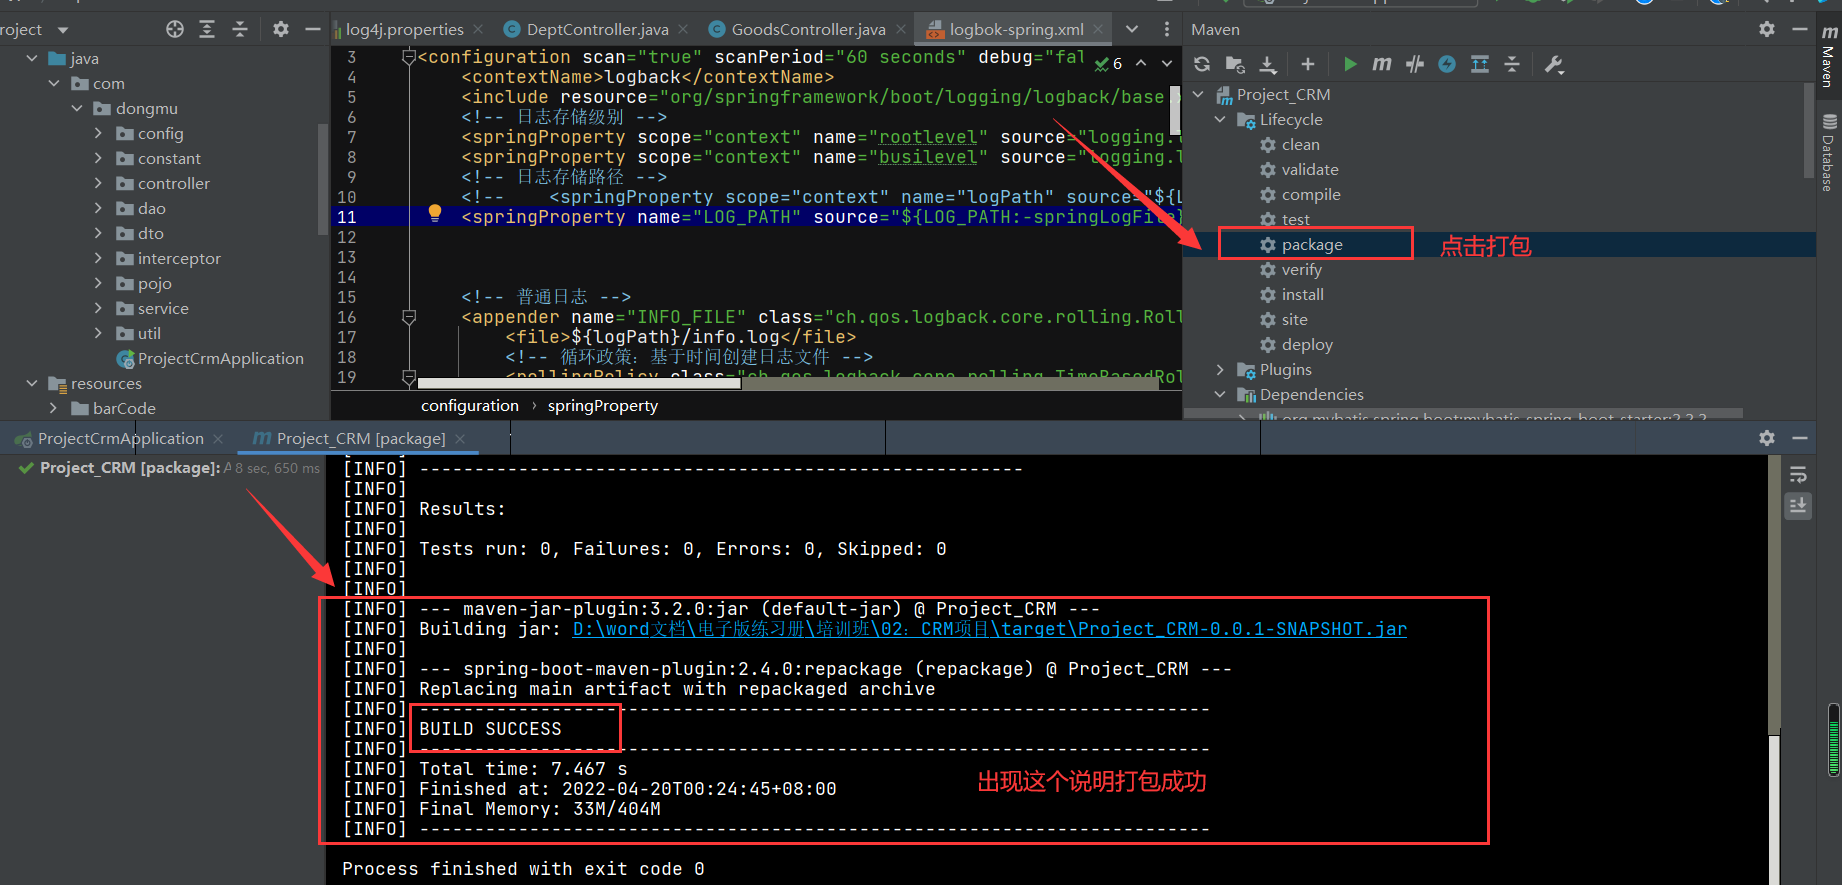Open Run panel gear settings

[x=1767, y=438]
